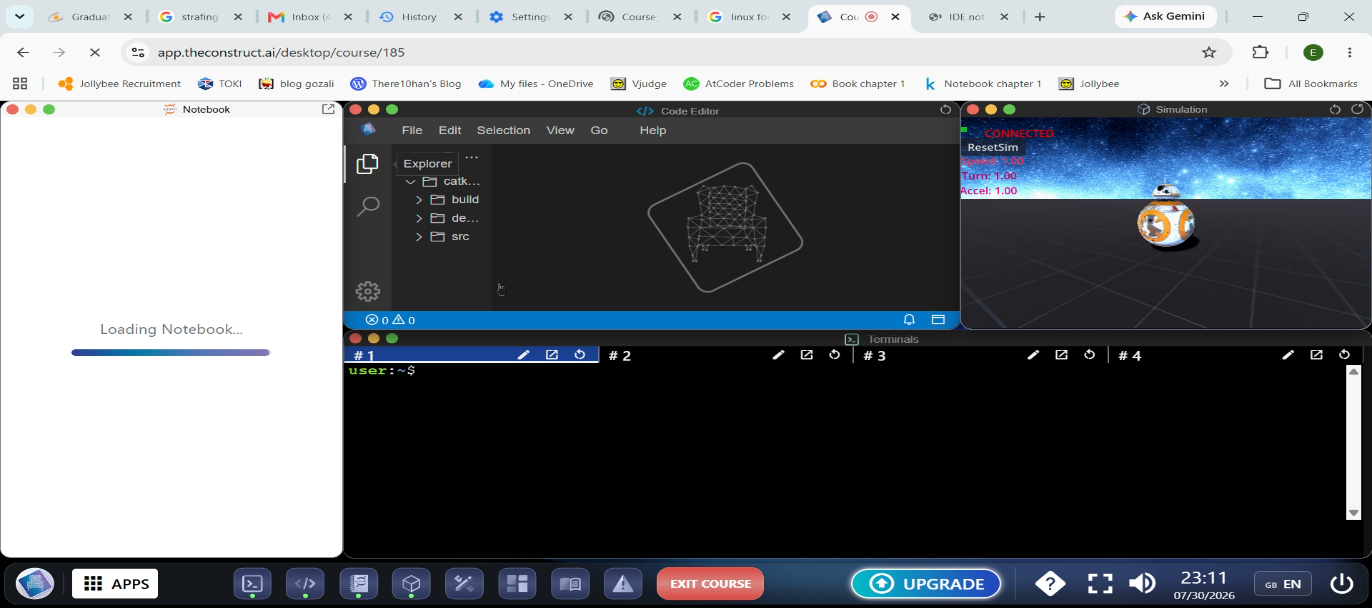
Task: Open the Simulation cube app from the dock
Action: tap(411, 584)
